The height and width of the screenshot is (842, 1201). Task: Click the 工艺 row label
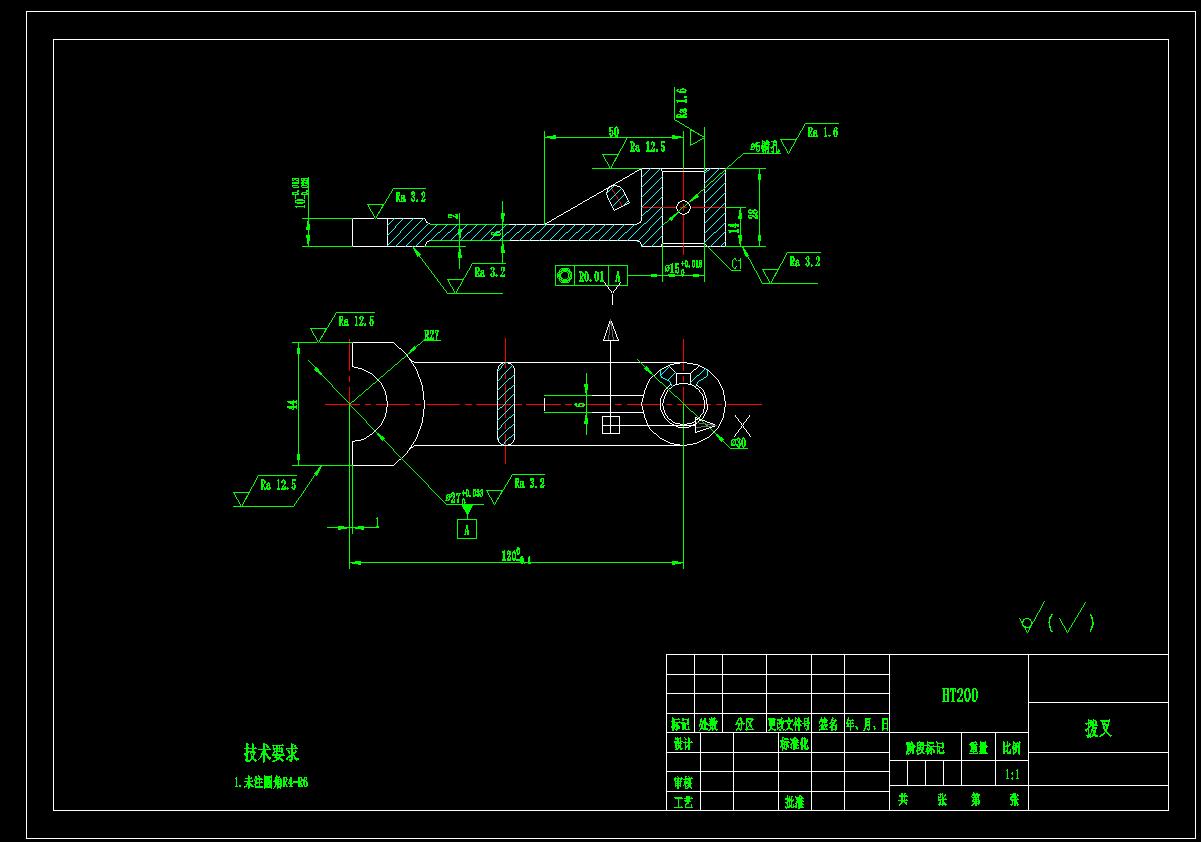click(683, 802)
